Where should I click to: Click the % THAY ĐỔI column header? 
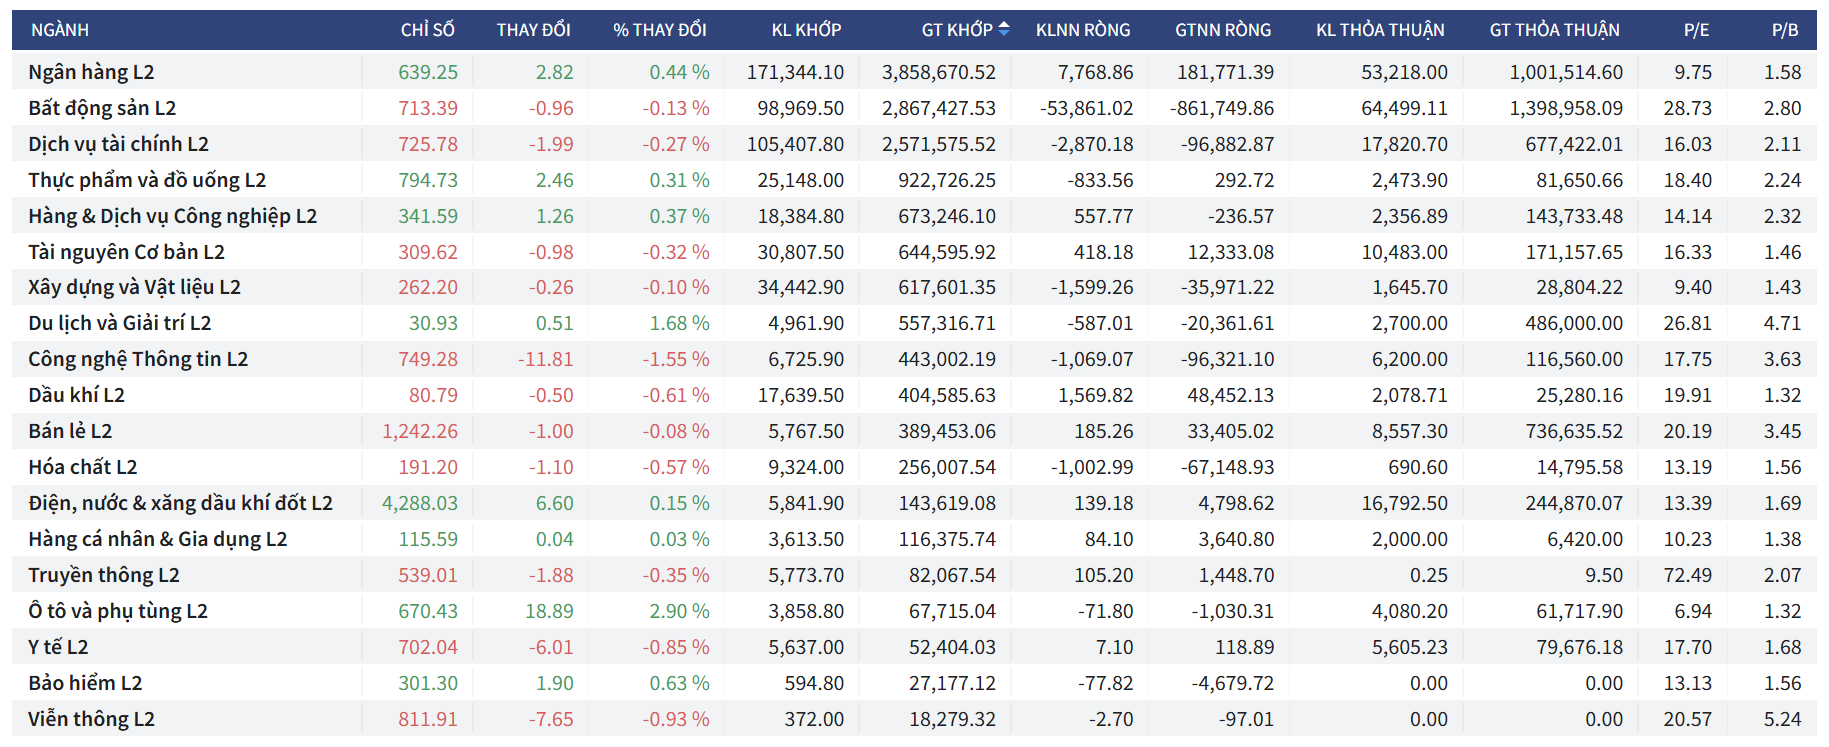659,30
